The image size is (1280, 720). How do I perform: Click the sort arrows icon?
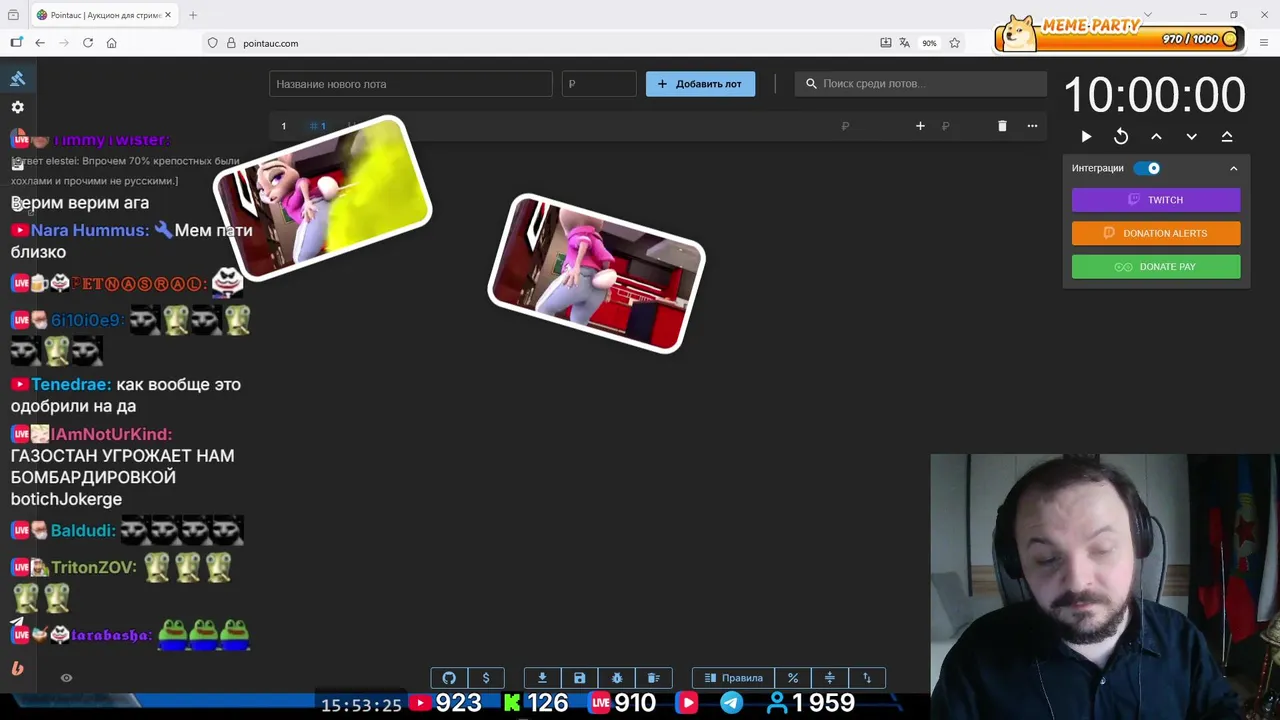click(x=866, y=678)
